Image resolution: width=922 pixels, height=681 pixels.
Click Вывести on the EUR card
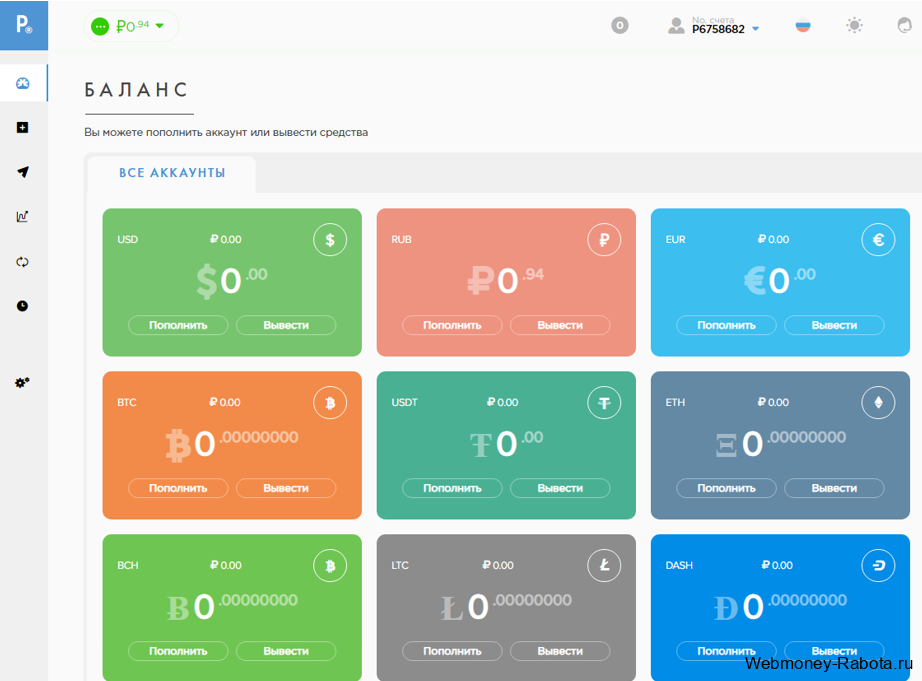[x=834, y=325]
